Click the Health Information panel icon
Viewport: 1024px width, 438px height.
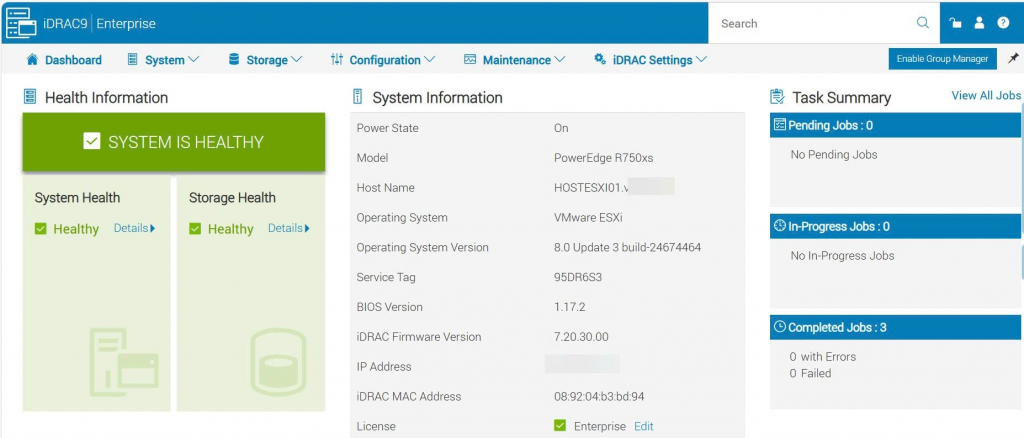[x=29, y=97]
